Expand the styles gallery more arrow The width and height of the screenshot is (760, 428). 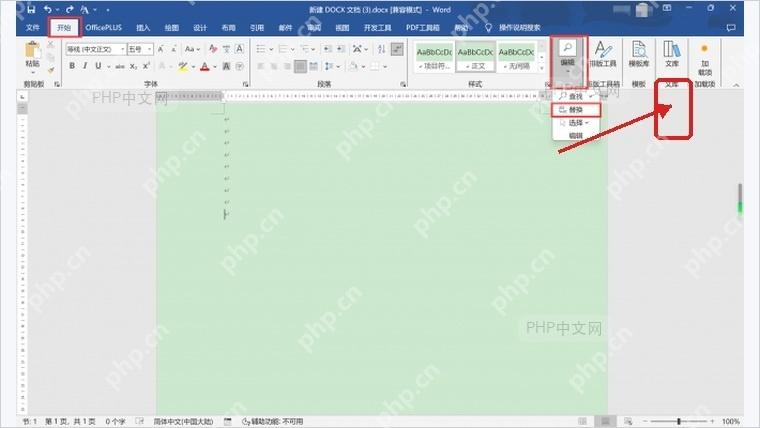click(x=542, y=68)
